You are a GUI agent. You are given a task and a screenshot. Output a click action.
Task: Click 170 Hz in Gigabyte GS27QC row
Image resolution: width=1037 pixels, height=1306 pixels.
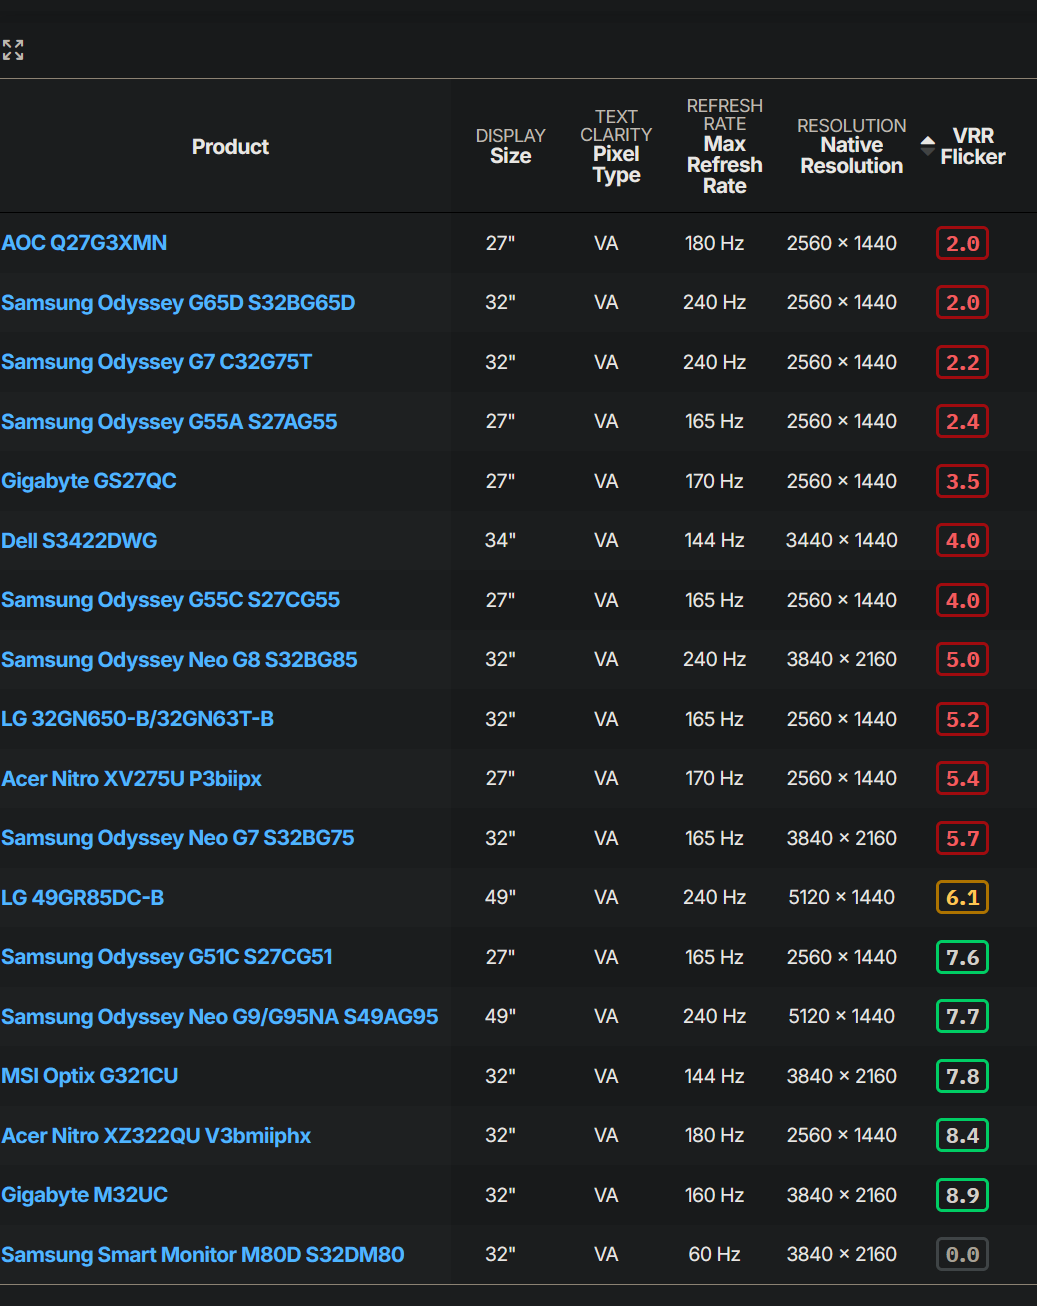[714, 481]
